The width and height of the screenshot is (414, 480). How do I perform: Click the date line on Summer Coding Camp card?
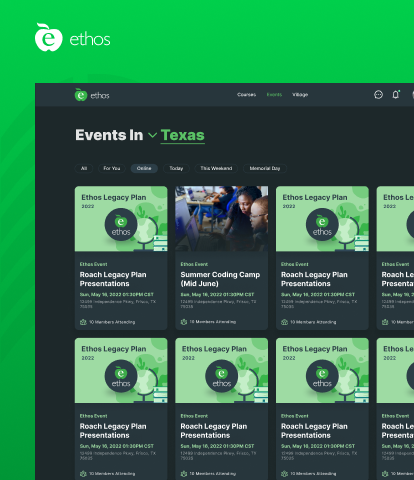coord(217,295)
